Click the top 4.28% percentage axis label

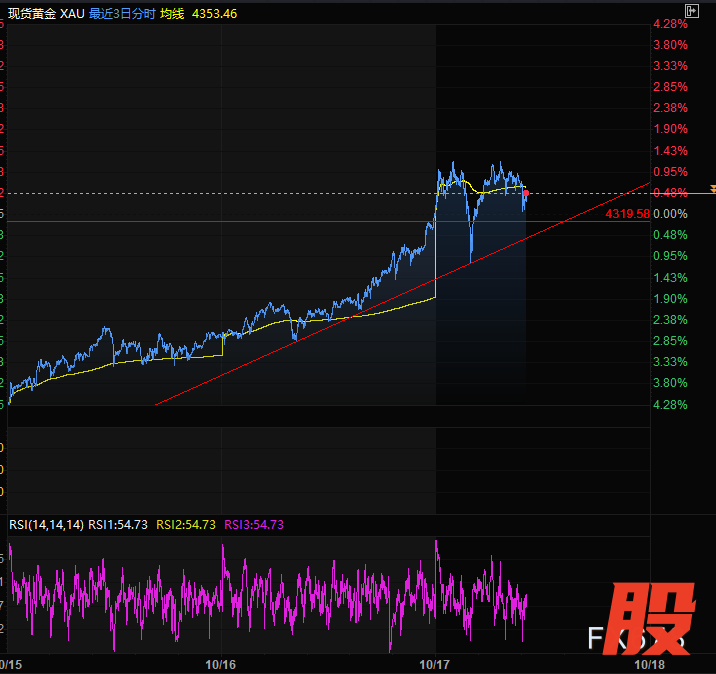pyautogui.click(x=669, y=23)
